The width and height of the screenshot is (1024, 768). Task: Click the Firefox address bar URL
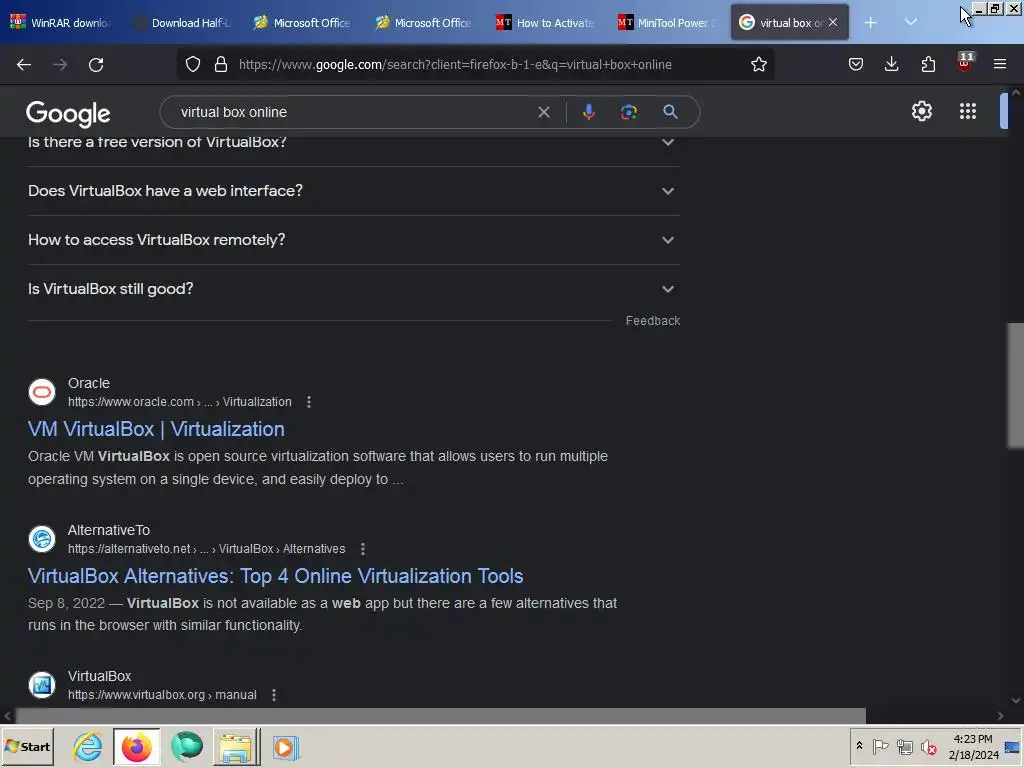click(455, 65)
